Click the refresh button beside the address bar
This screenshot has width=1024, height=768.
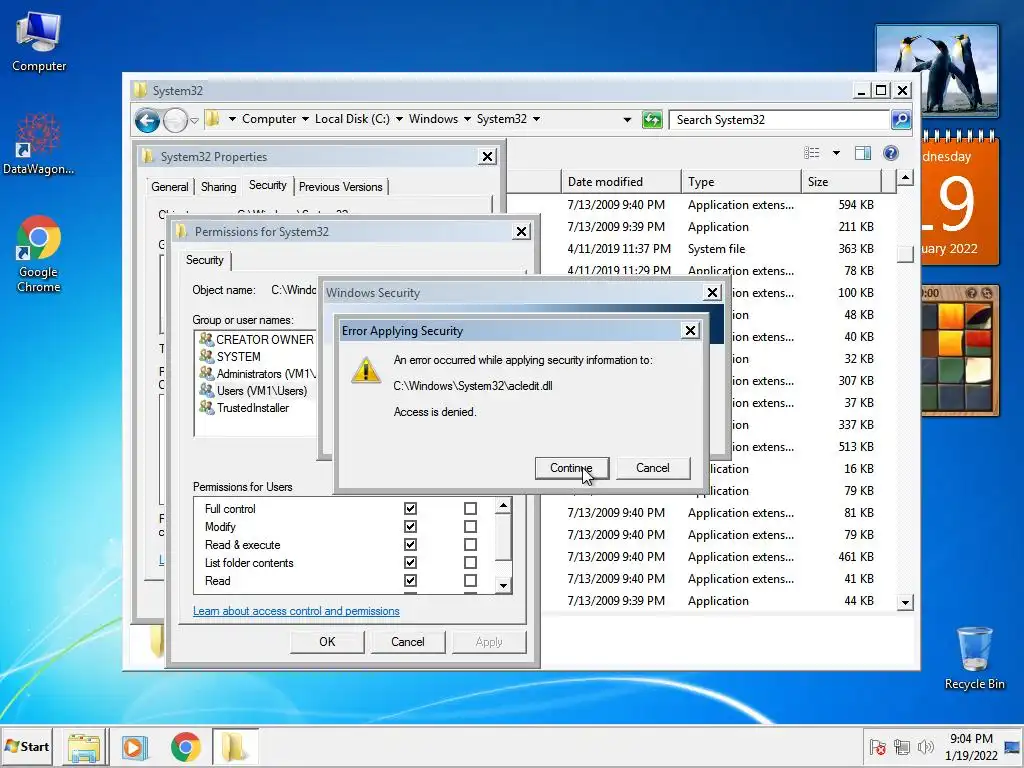[652, 120]
